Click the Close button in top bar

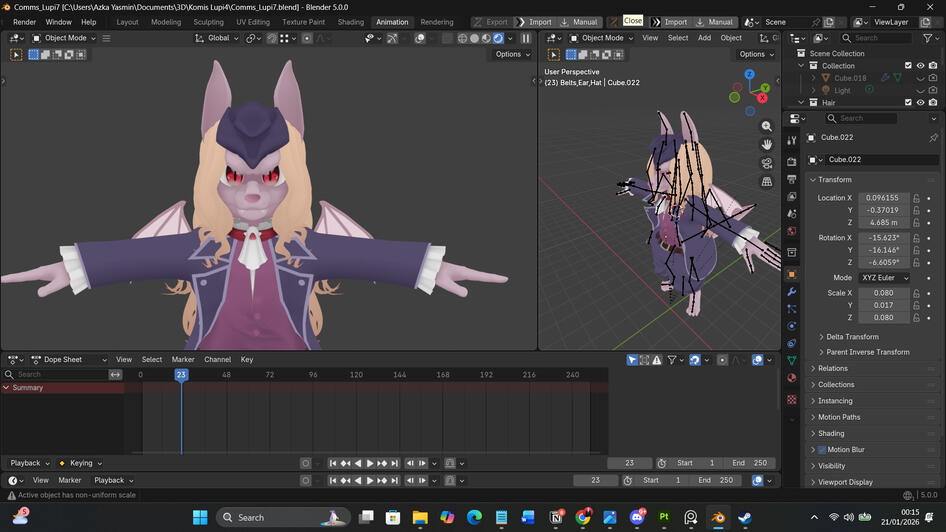pyautogui.click(x=633, y=21)
